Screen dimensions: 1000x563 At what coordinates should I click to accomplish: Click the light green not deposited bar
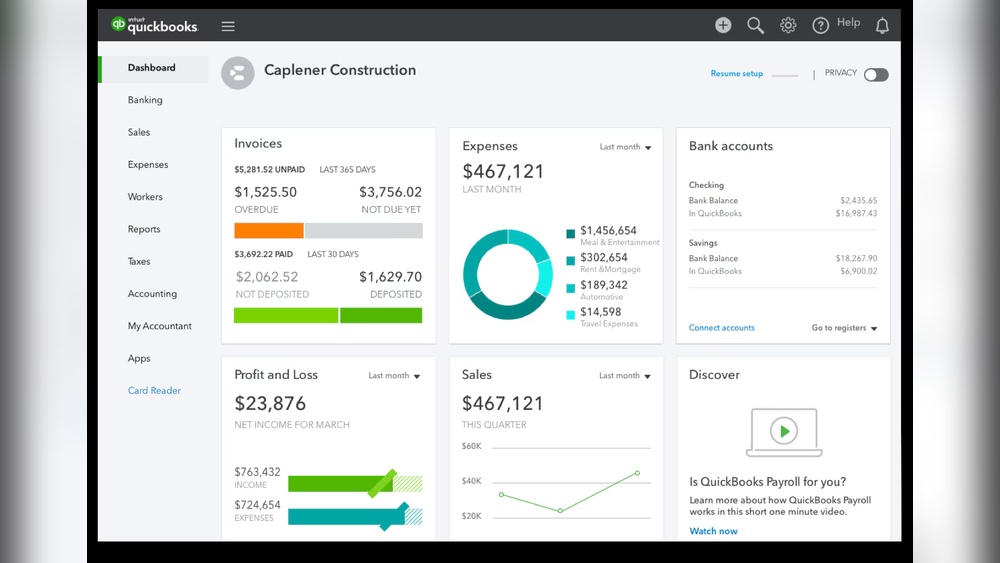[x=286, y=315]
